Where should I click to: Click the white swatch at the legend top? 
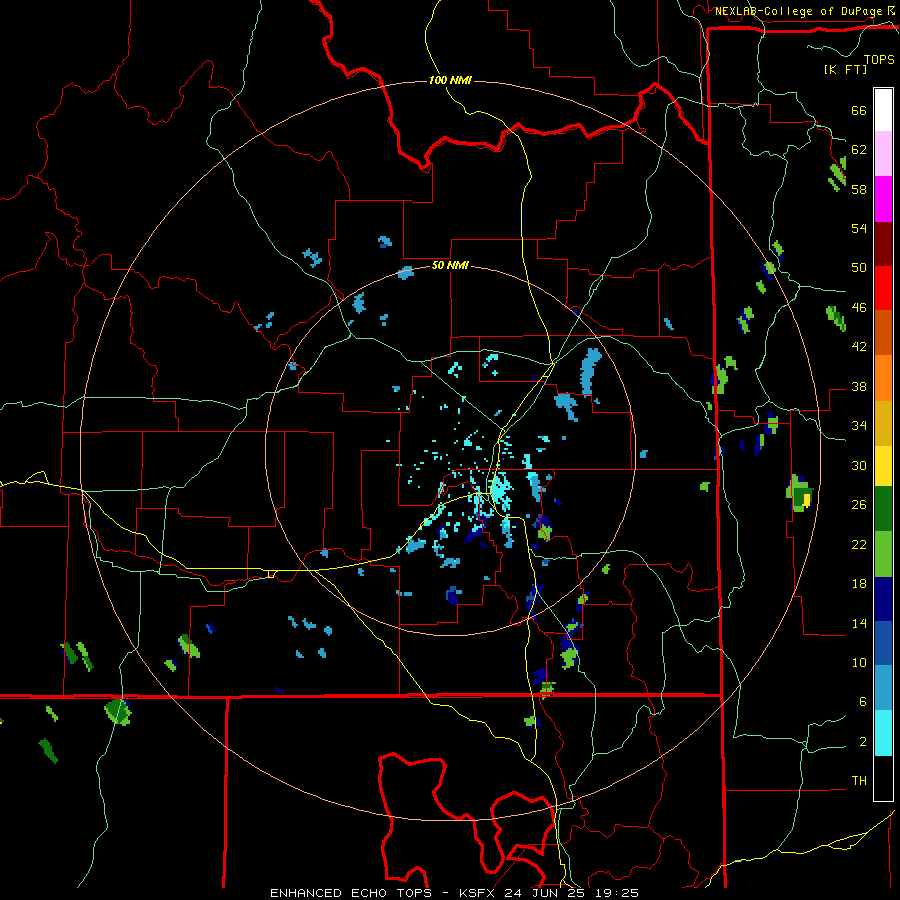(883, 110)
